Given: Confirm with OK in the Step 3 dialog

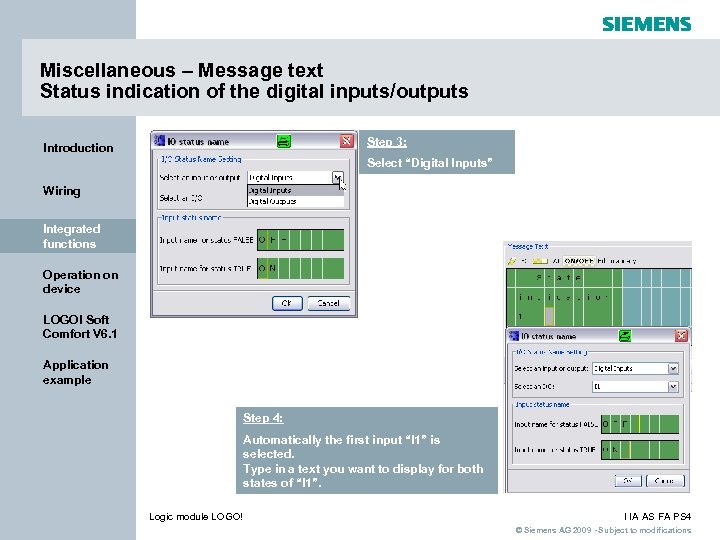Looking at the screenshot, I should tap(287, 303).
